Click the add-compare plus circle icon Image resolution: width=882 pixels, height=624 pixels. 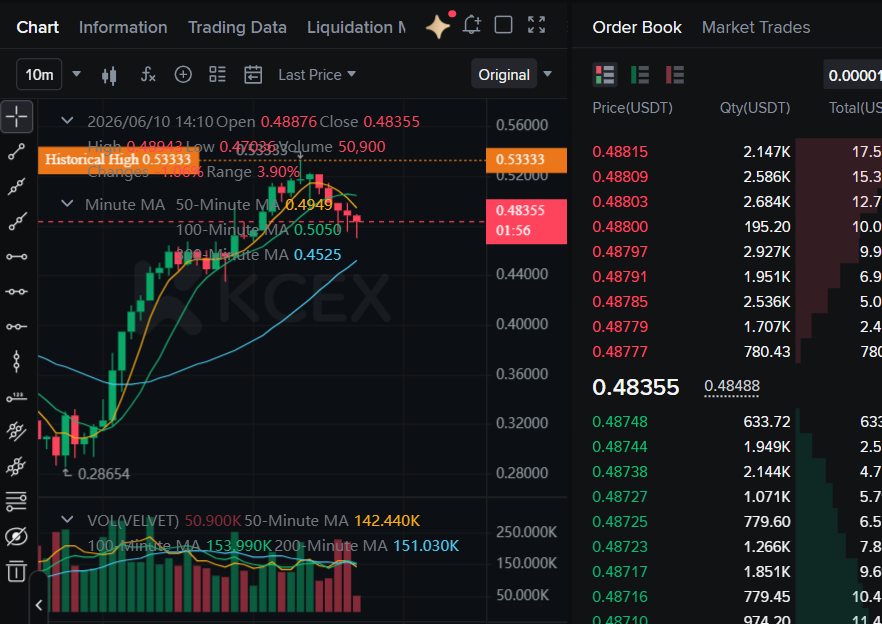coord(183,74)
